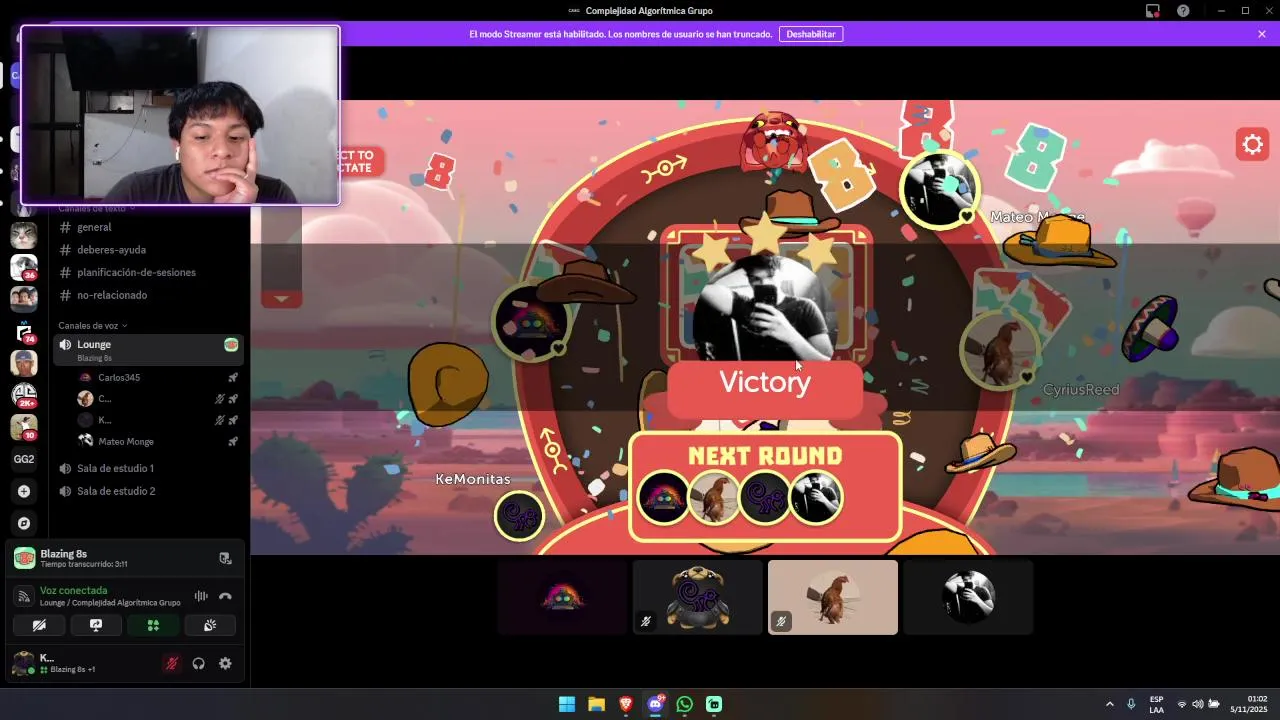This screenshot has height=720, width=1280.
Task: Open the activities launcher button
Action: [153, 625]
